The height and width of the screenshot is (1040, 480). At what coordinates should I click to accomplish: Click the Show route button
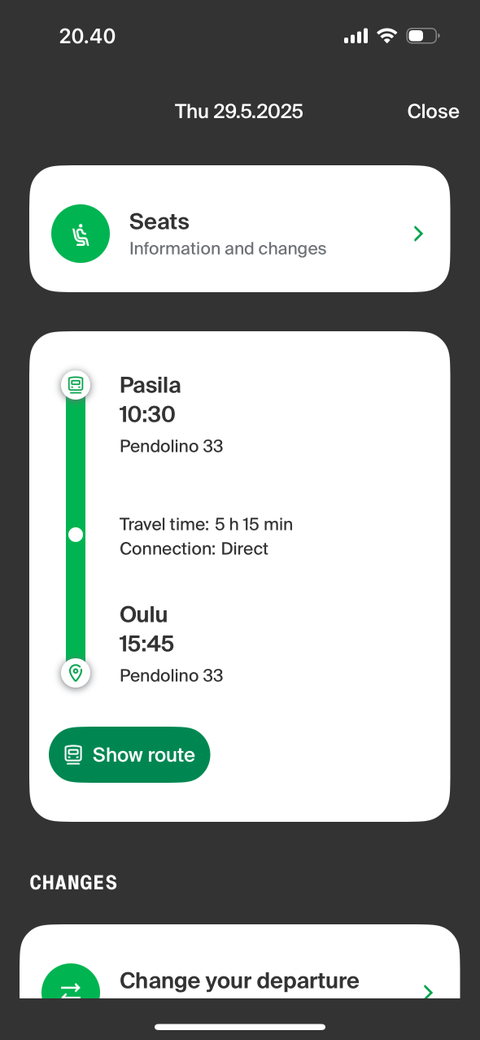[x=129, y=755]
